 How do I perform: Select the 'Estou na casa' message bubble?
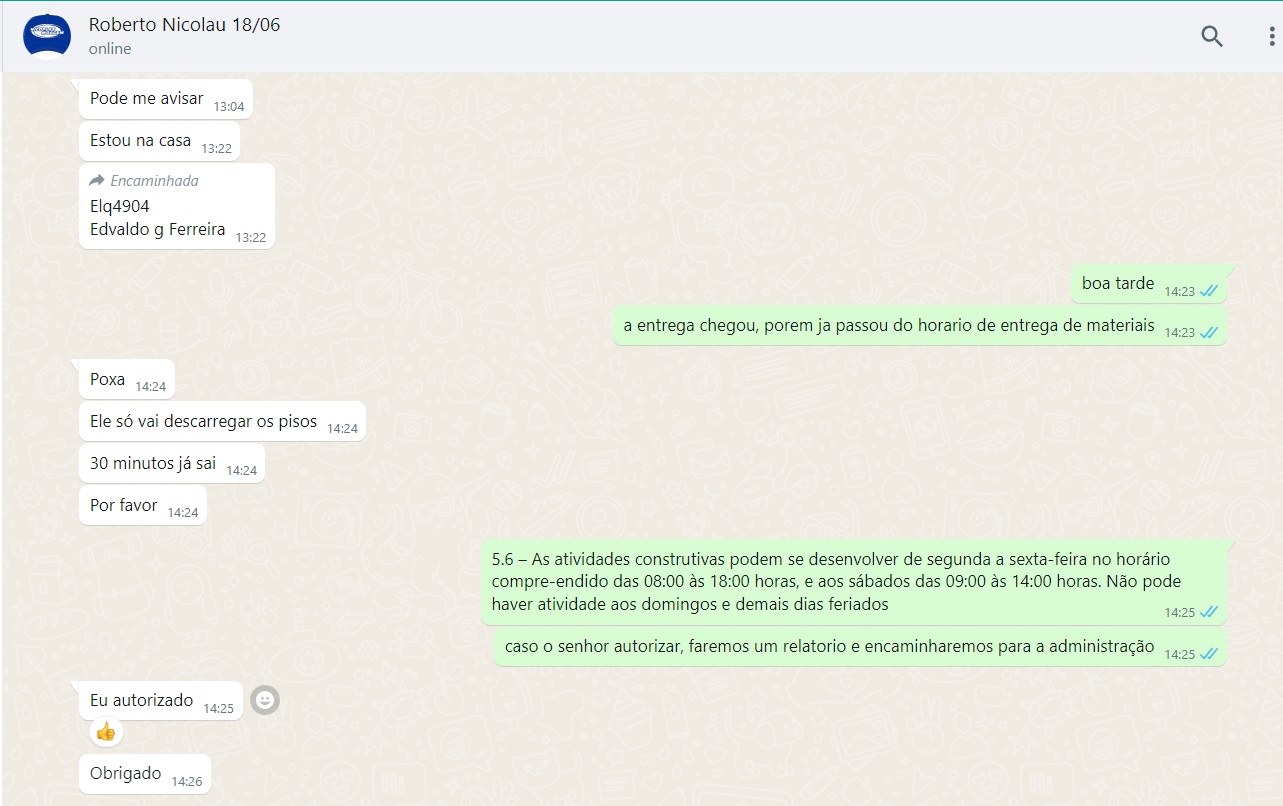tap(141, 141)
